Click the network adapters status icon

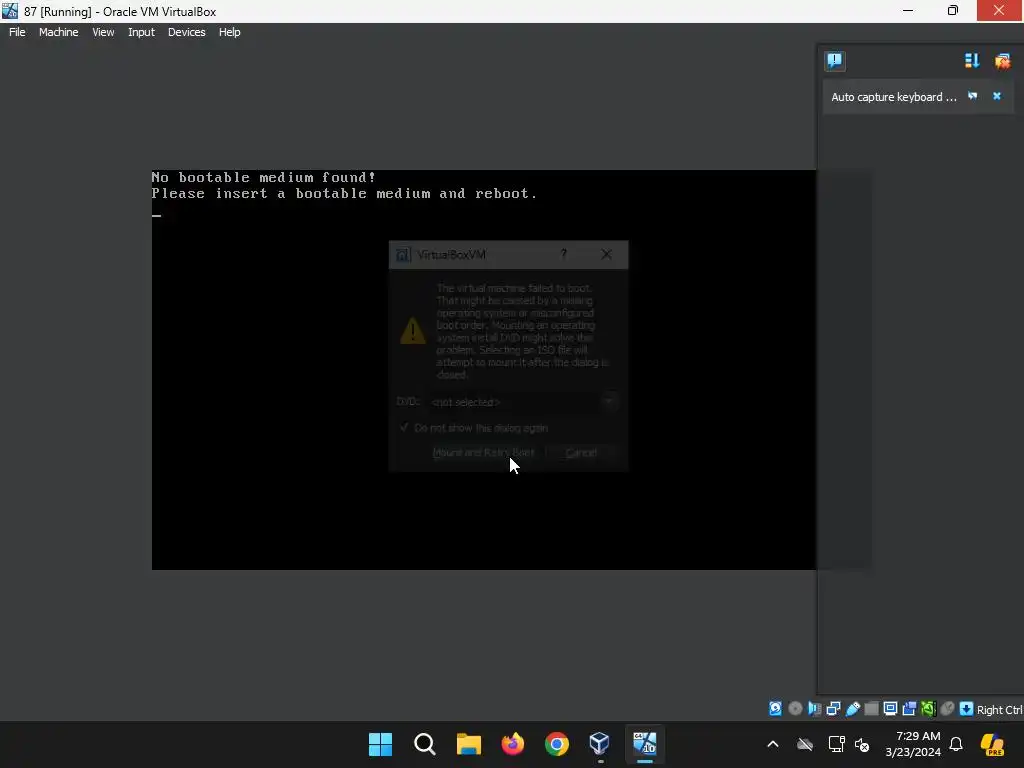833,709
